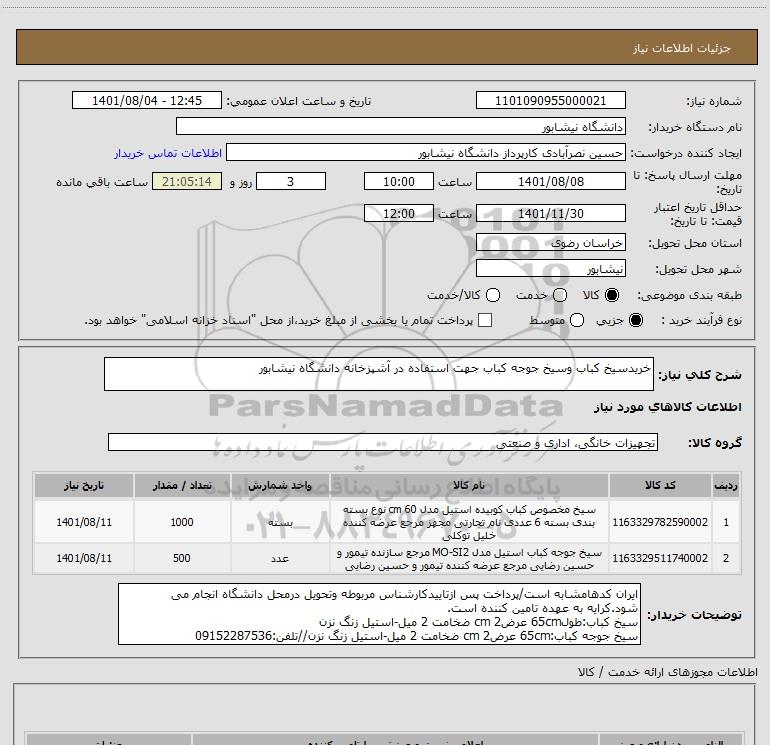Image resolution: width=770 pixels, height=745 pixels.
Task: Click the quantity cell 1000
Action: click(182, 522)
